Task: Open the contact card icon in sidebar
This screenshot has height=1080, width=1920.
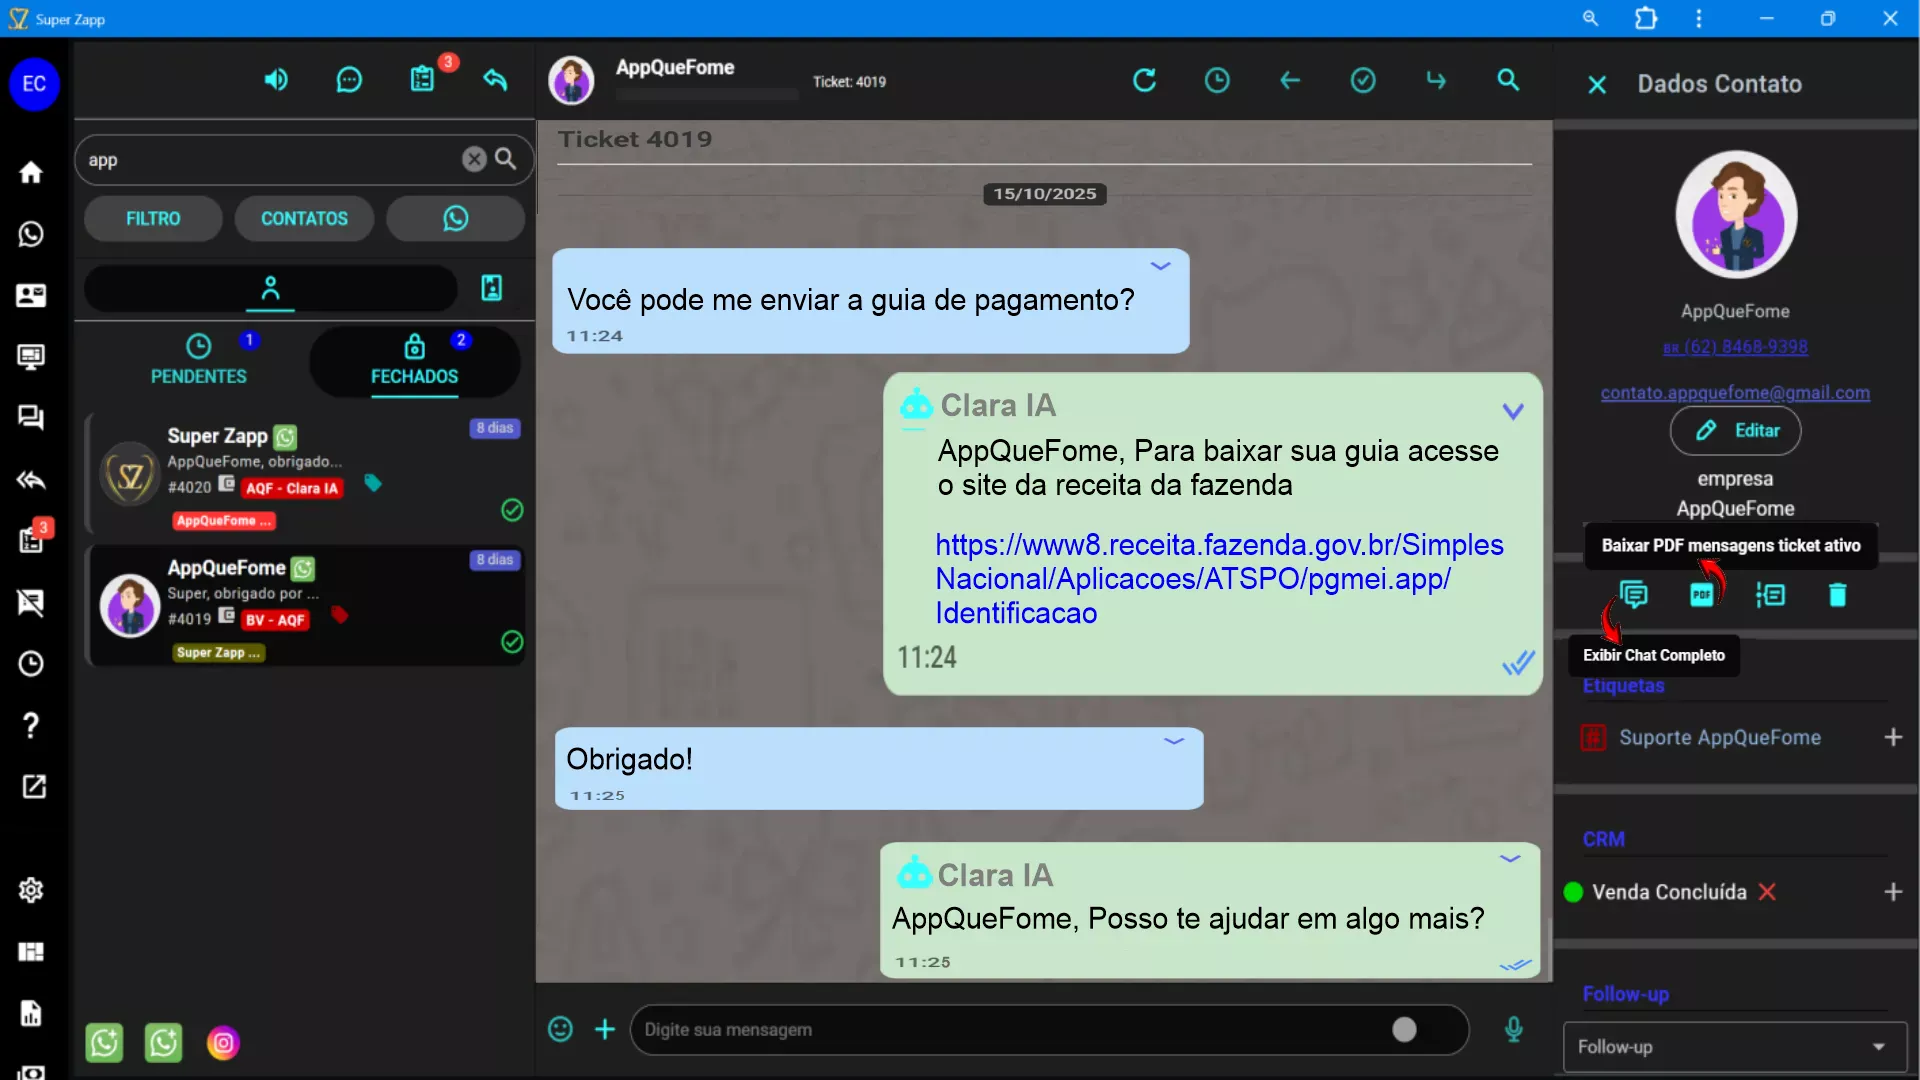Action: point(31,295)
